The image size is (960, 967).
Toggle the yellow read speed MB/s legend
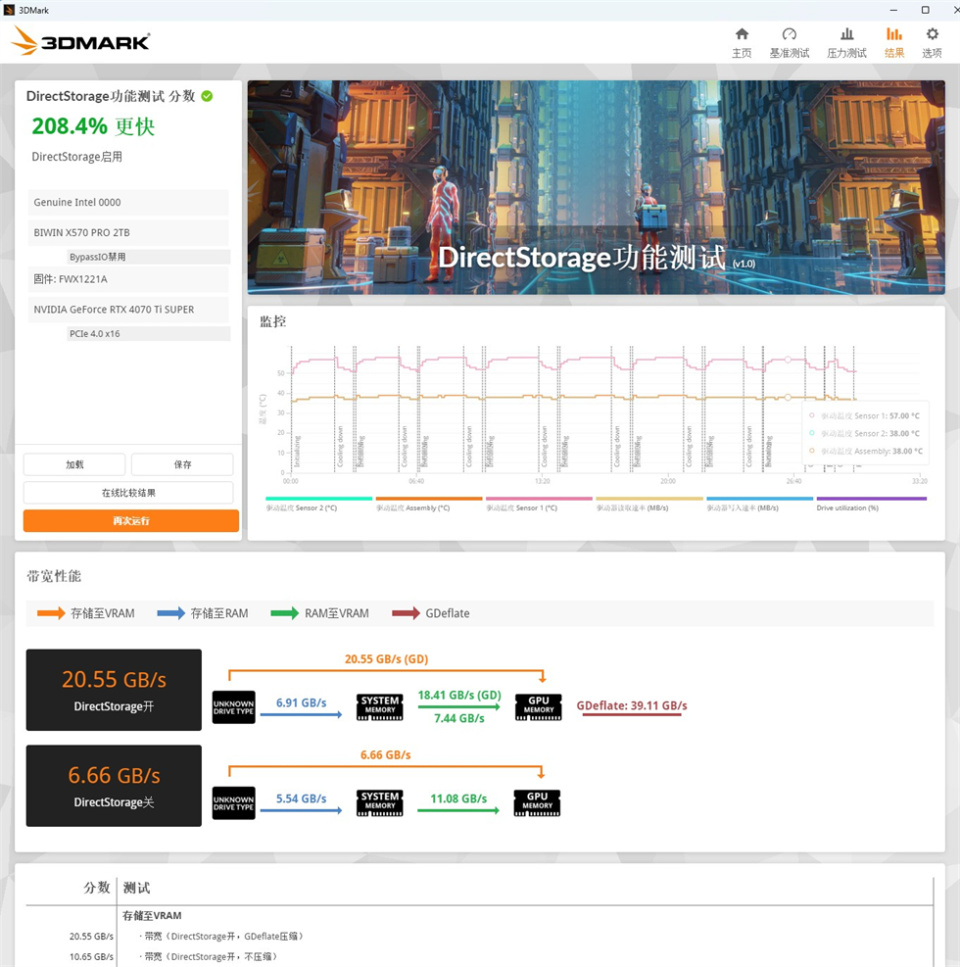click(x=649, y=504)
